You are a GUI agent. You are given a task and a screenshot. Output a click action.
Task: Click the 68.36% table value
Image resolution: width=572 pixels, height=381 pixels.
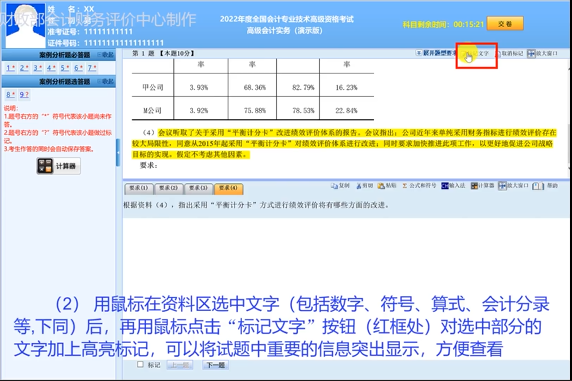[255, 88]
